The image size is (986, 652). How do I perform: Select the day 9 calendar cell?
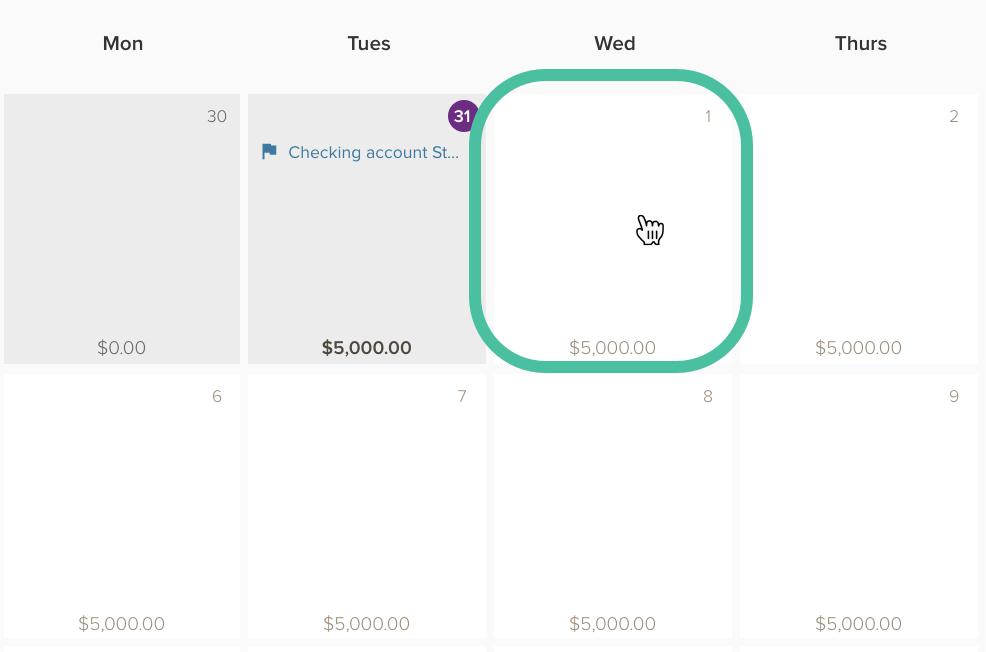pyautogui.click(x=858, y=506)
